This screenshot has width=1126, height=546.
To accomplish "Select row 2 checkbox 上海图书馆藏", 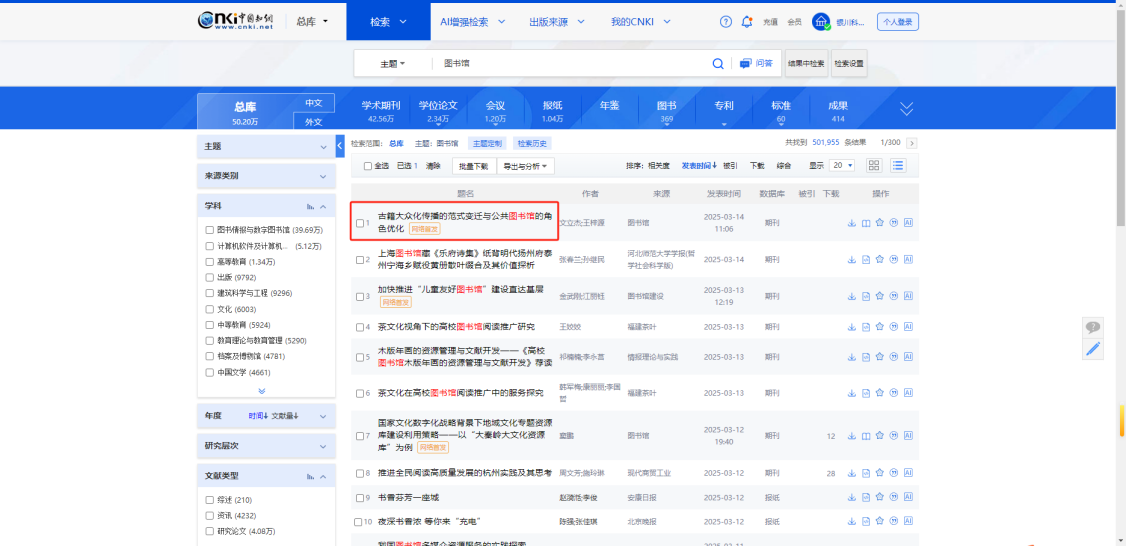I will (x=360, y=259).
